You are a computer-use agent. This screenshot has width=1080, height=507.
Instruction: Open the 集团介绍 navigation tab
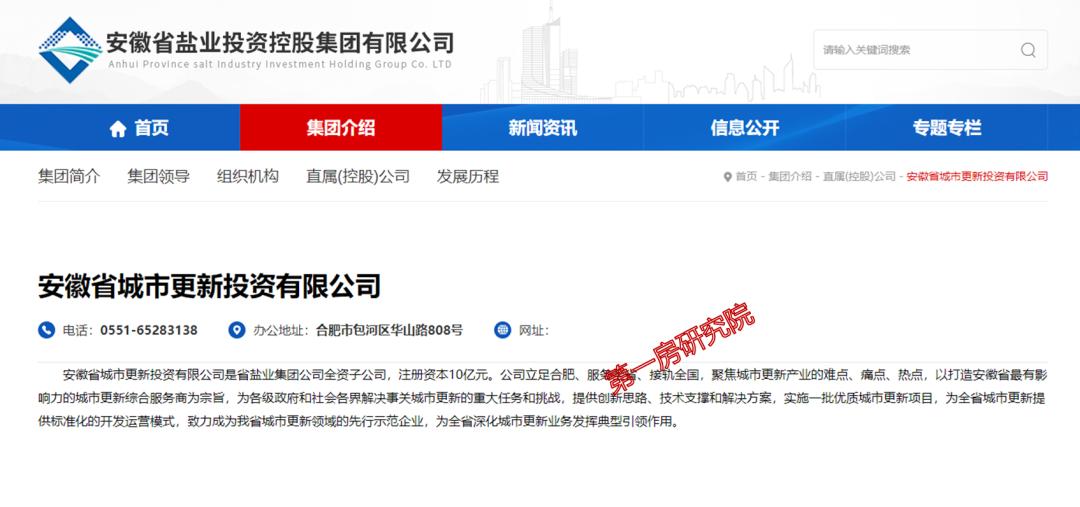click(x=341, y=127)
